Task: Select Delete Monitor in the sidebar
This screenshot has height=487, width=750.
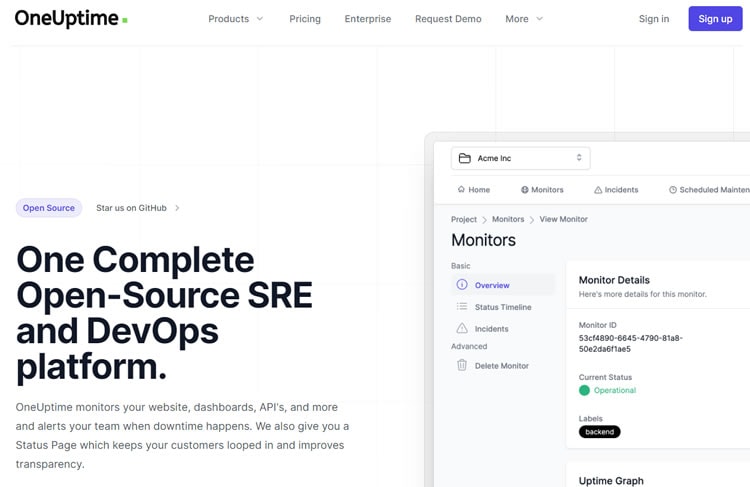Action: [503, 365]
